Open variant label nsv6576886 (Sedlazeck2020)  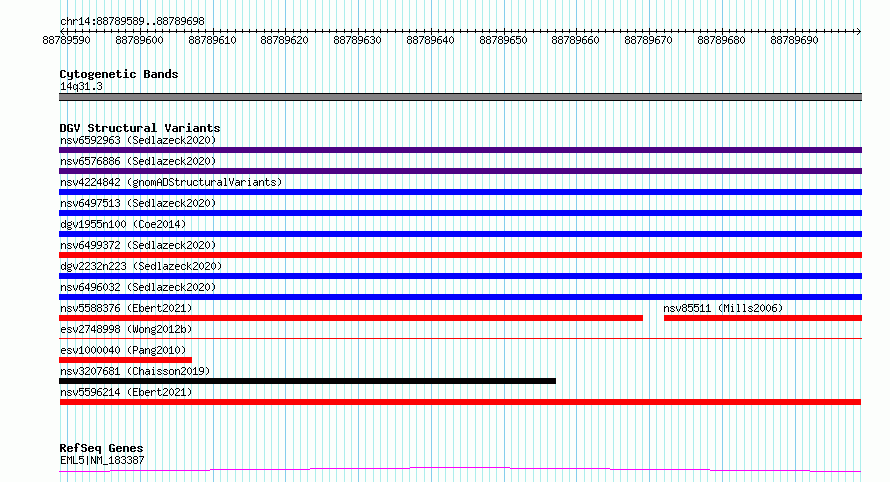click(138, 161)
